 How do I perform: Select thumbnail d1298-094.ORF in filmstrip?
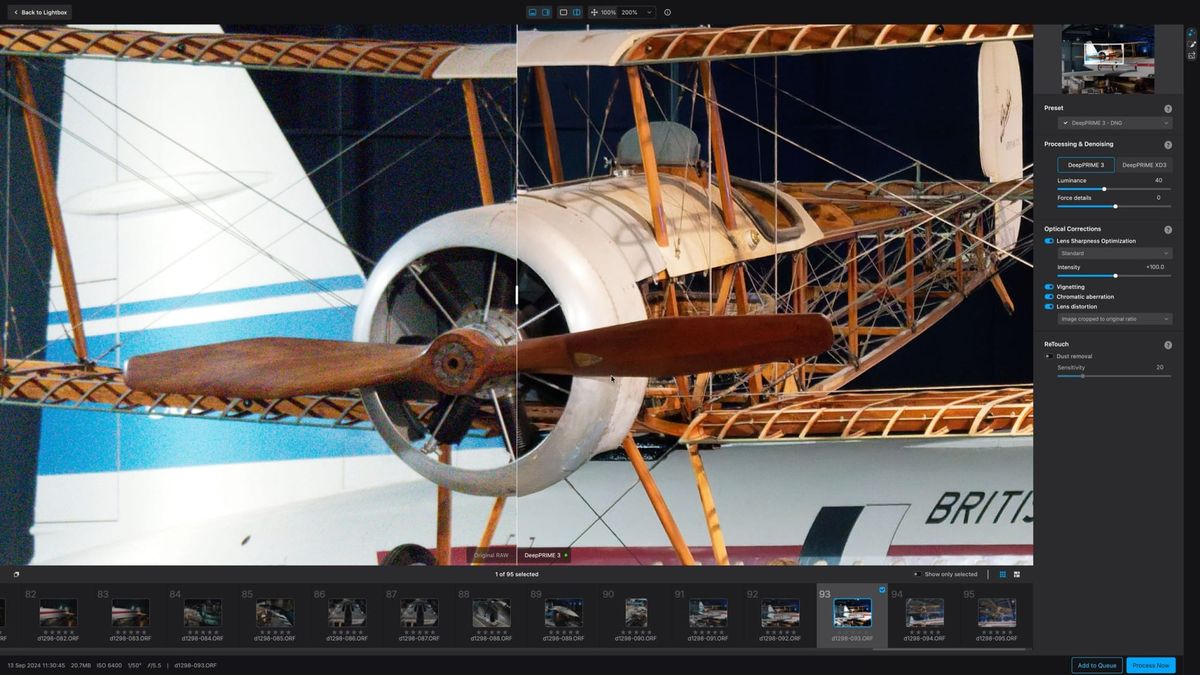925,613
